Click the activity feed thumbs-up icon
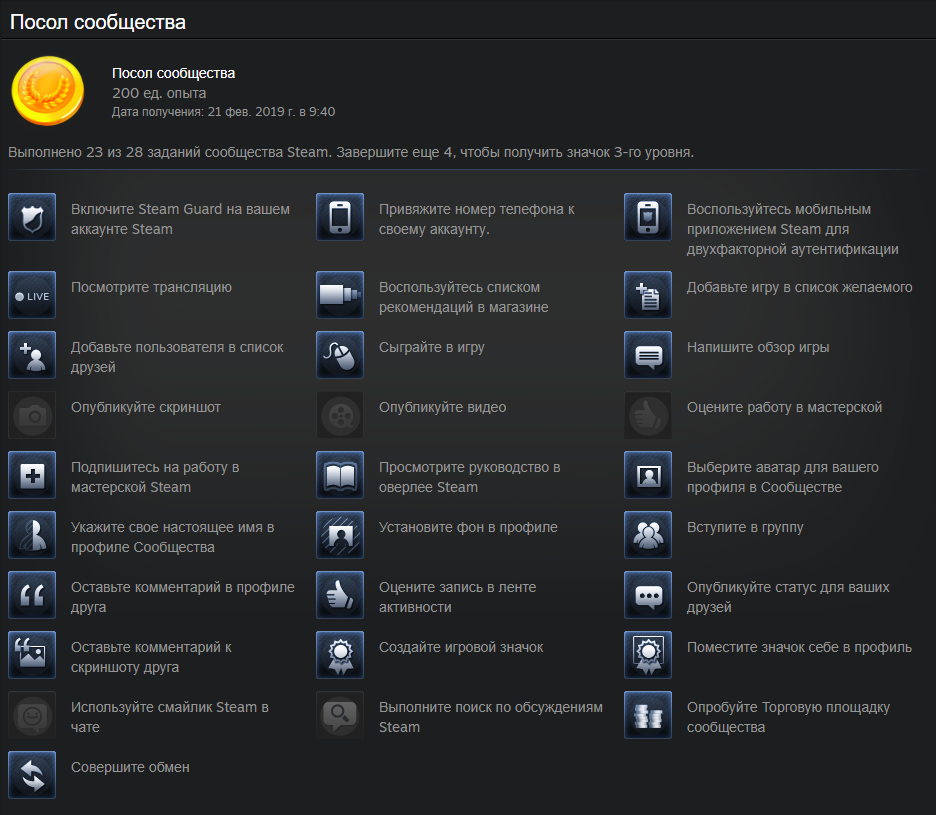The height and width of the screenshot is (815, 936). [x=340, y=595]
